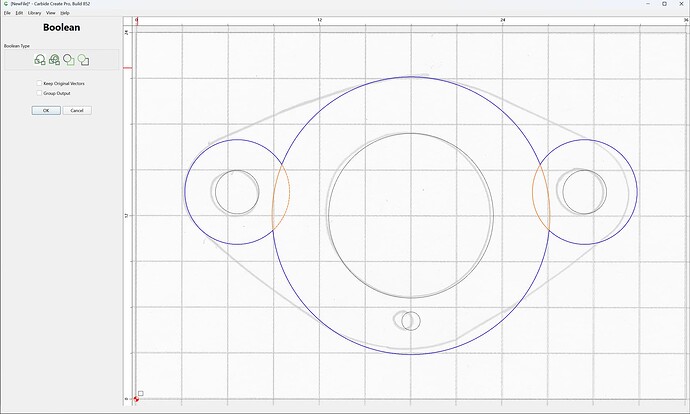Enable Keep Original Vectors checkbox
690x414 pixels.
39,83
